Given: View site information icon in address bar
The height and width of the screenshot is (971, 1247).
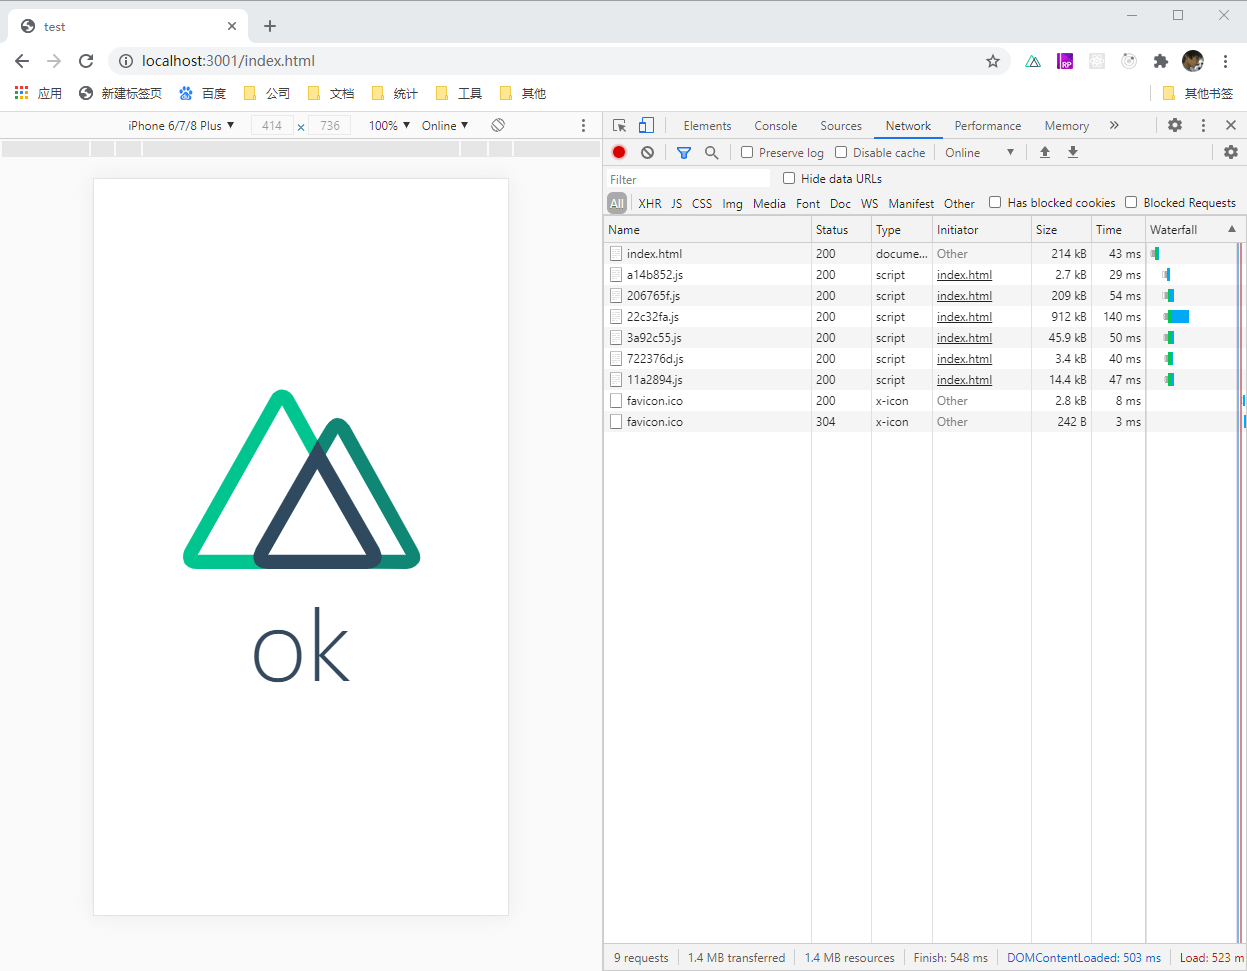Looking at the screenshot, I should (x=126, y=61).
